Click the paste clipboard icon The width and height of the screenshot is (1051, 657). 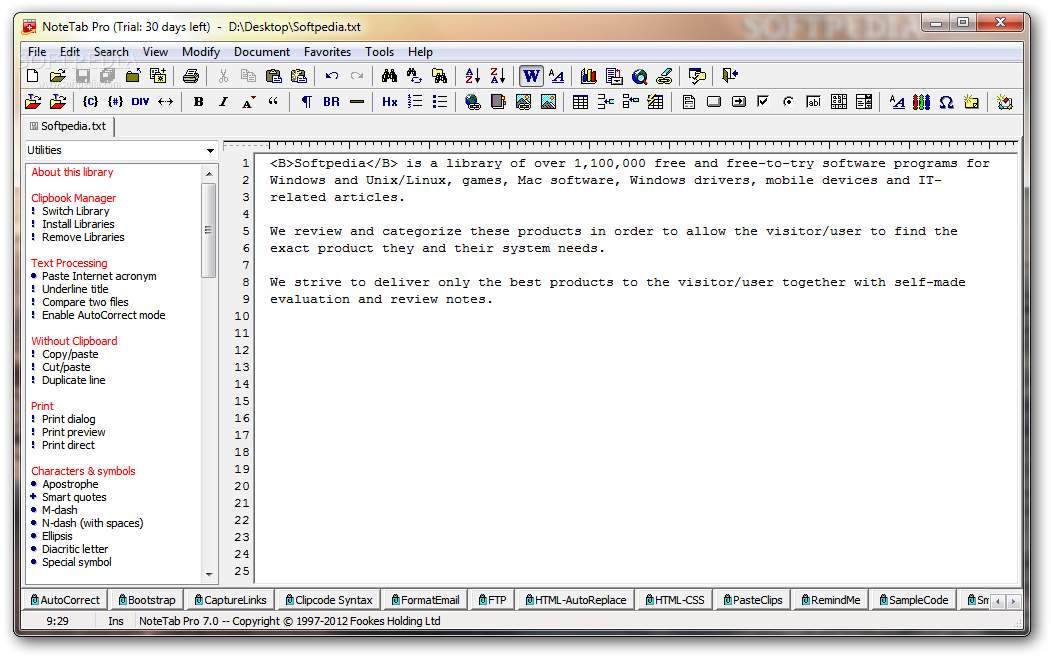(x=273, y=76)
